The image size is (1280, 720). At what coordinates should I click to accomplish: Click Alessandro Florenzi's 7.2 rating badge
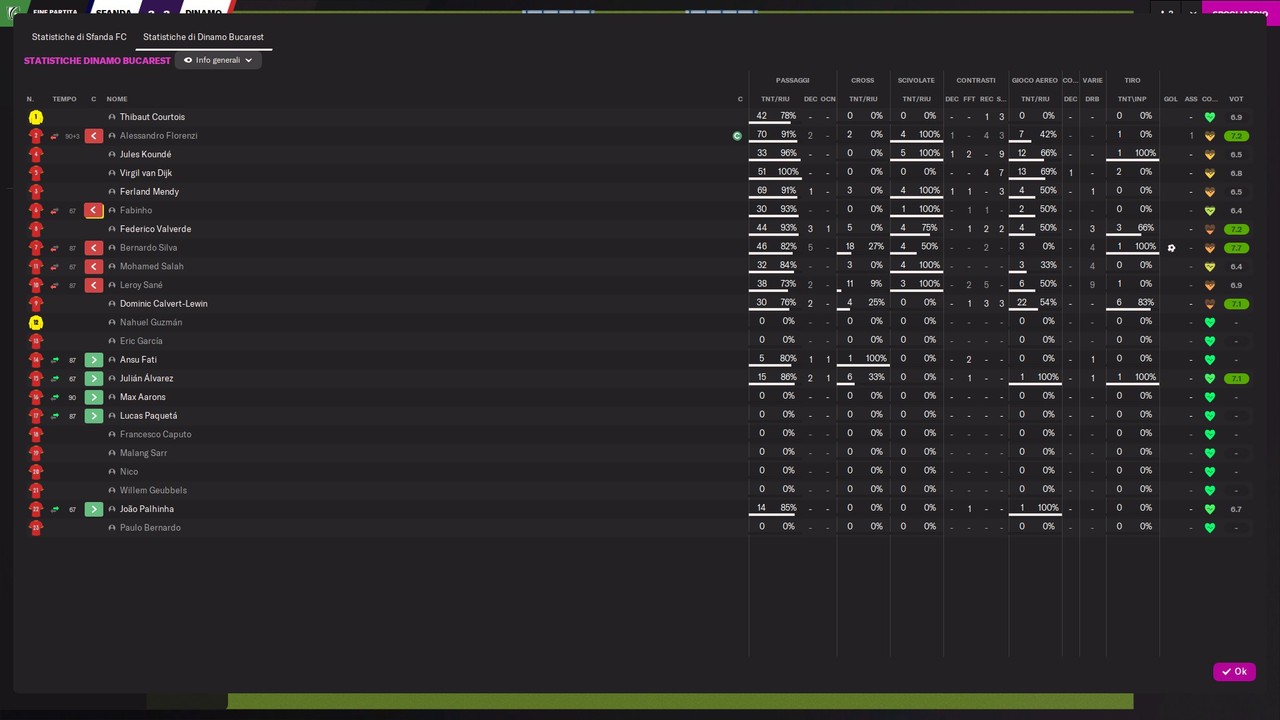(1236, 136)
